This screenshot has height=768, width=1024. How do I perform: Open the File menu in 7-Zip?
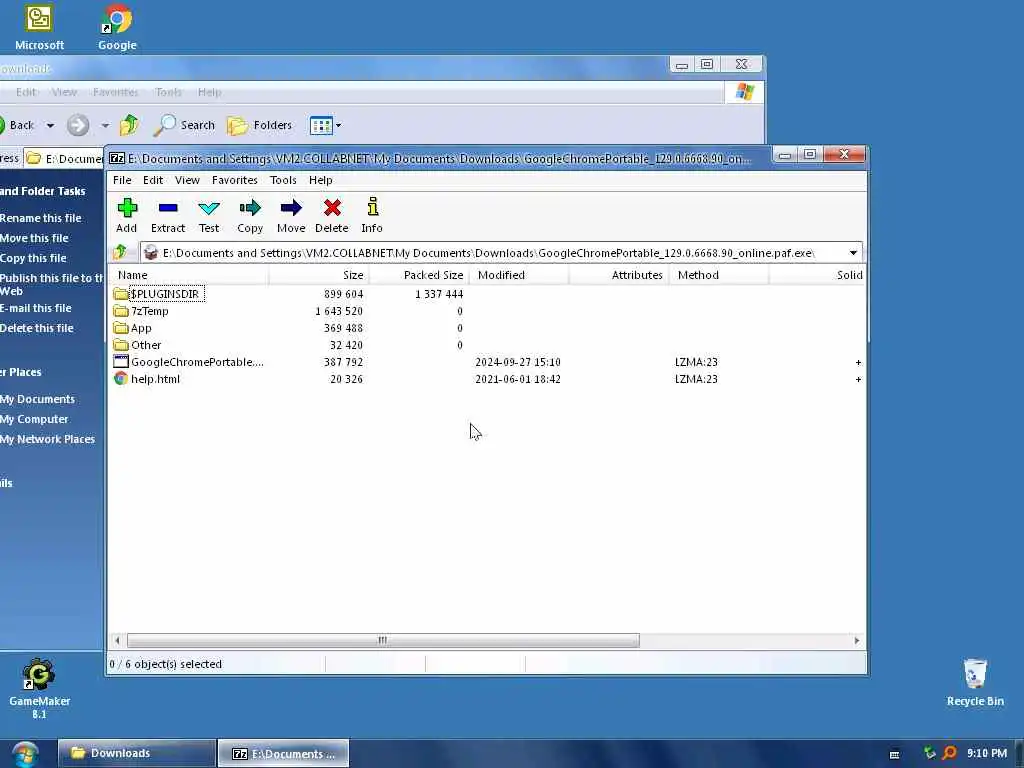(122, 180)
